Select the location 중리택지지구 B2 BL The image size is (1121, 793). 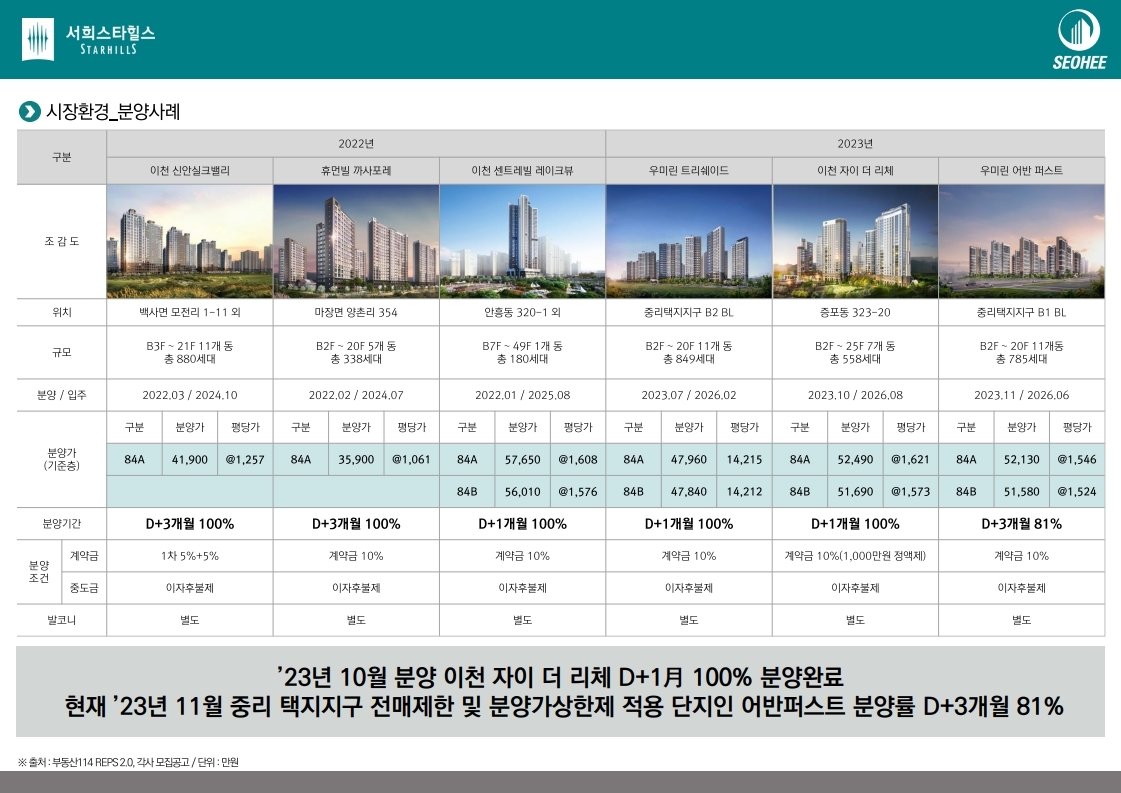coord(689,312)
